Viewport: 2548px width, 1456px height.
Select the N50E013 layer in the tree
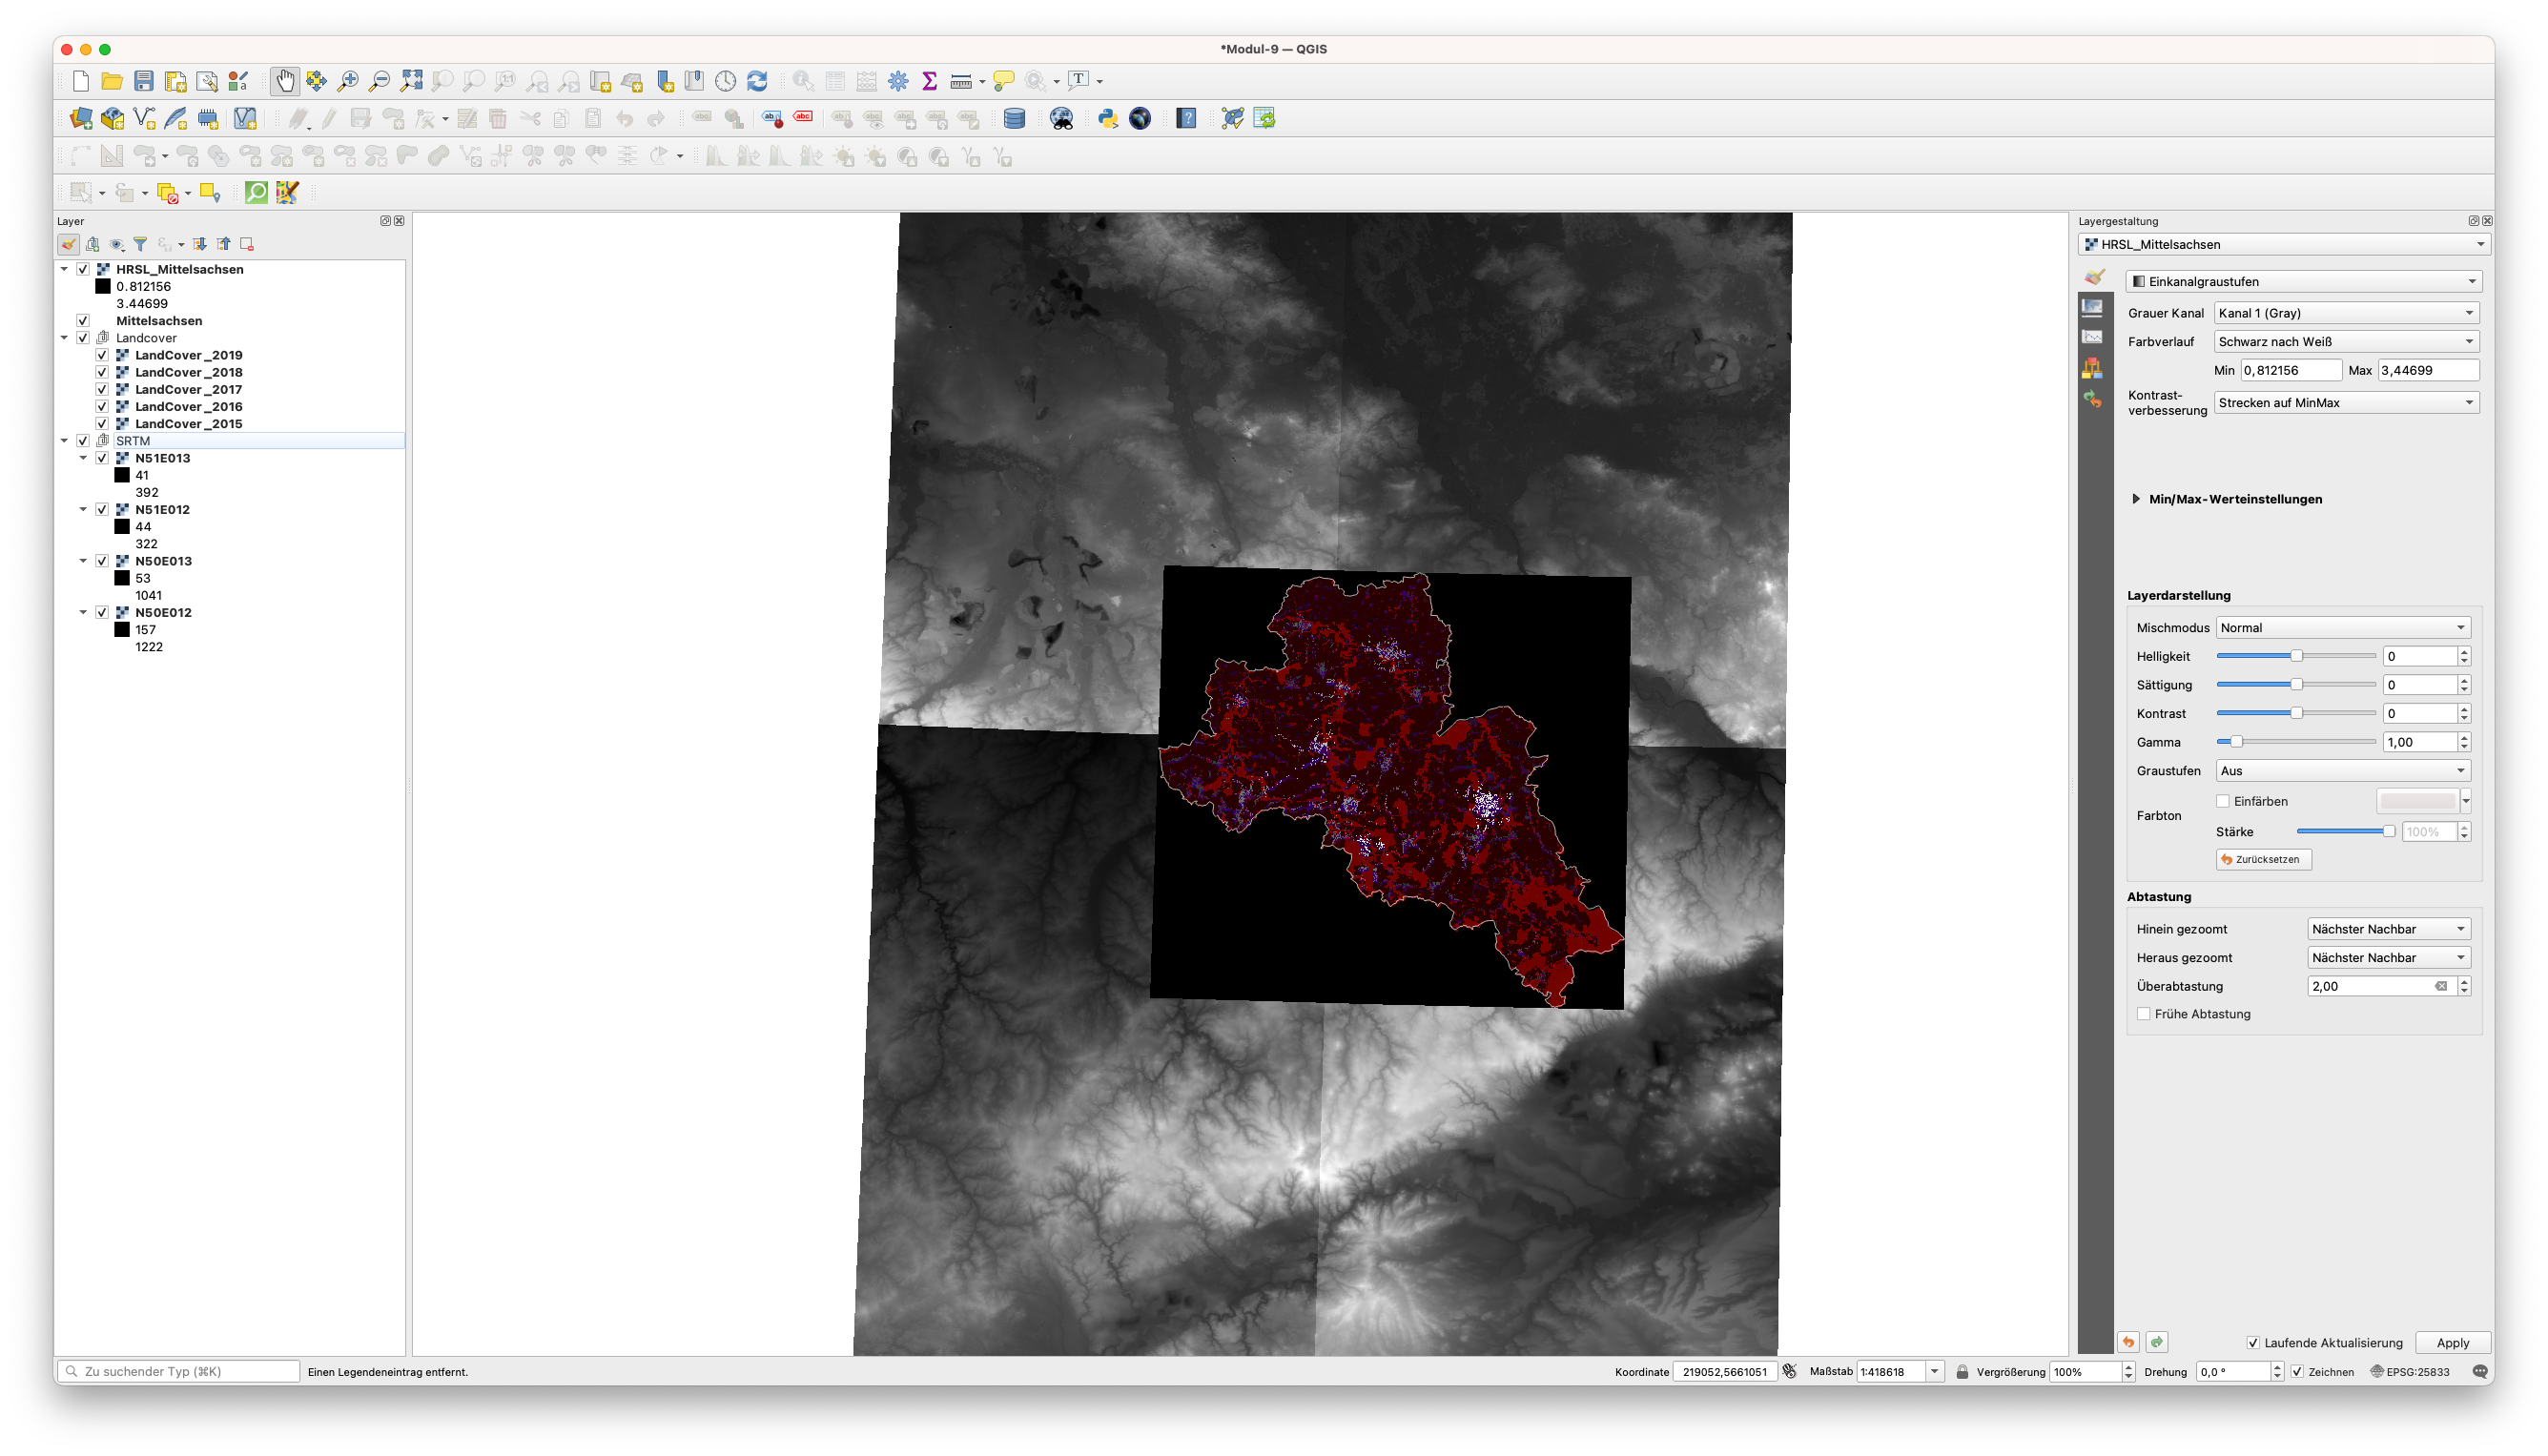[x=163, y=561]
